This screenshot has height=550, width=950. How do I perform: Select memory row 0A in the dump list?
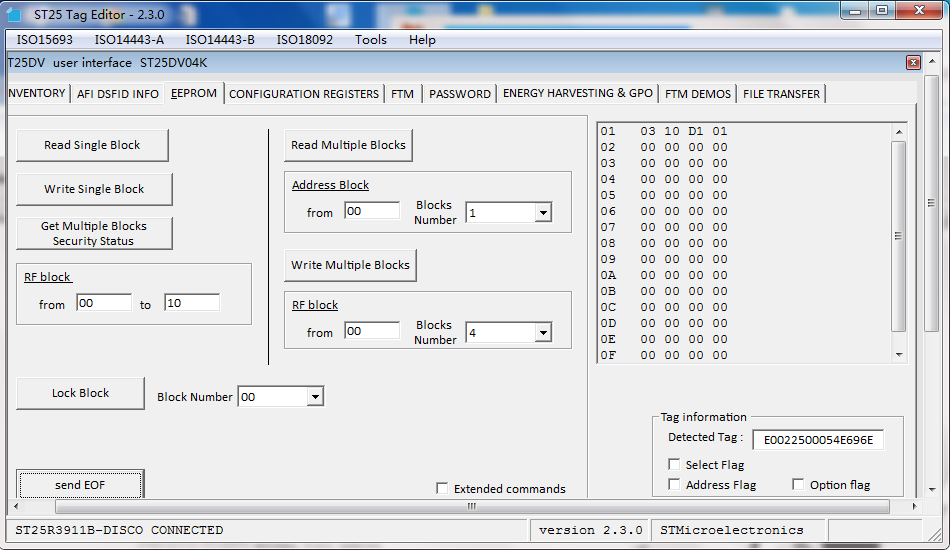click(x=664, y=276)
